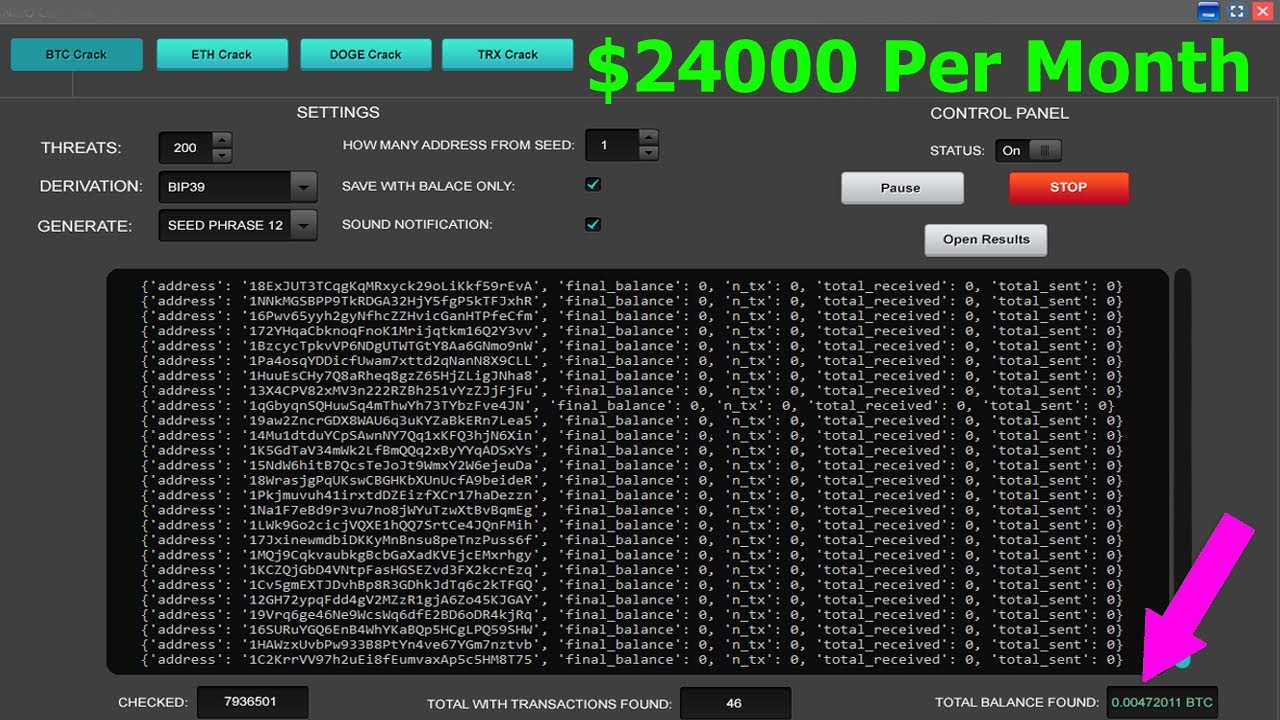Decrement the address-from-seed count down arrow
This screenshot has height=720, width=1280.
point(649,153)
